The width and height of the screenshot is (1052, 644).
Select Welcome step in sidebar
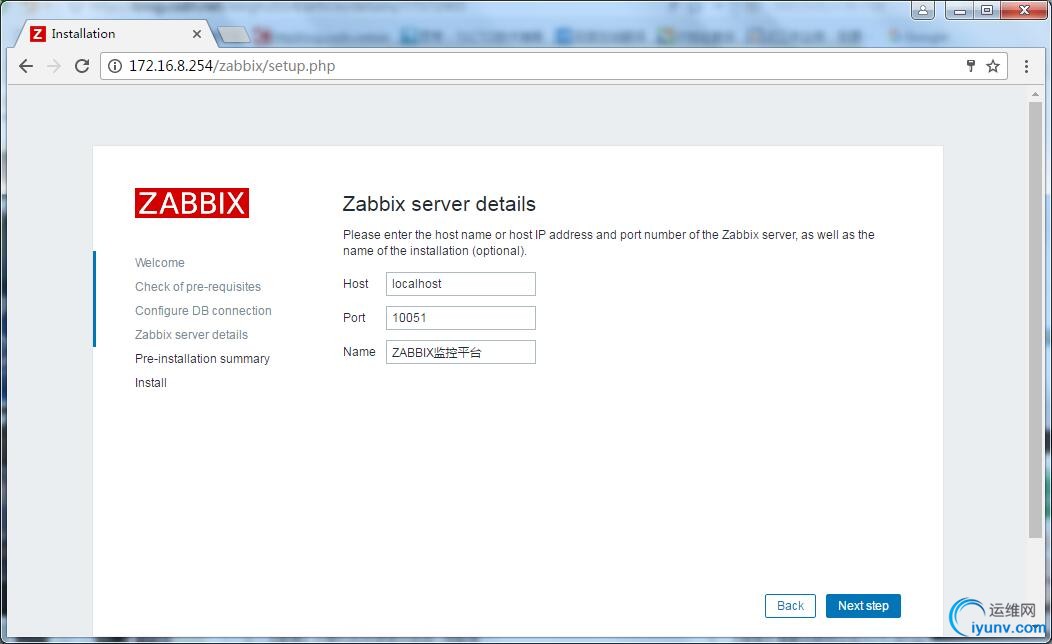point(160,262)
